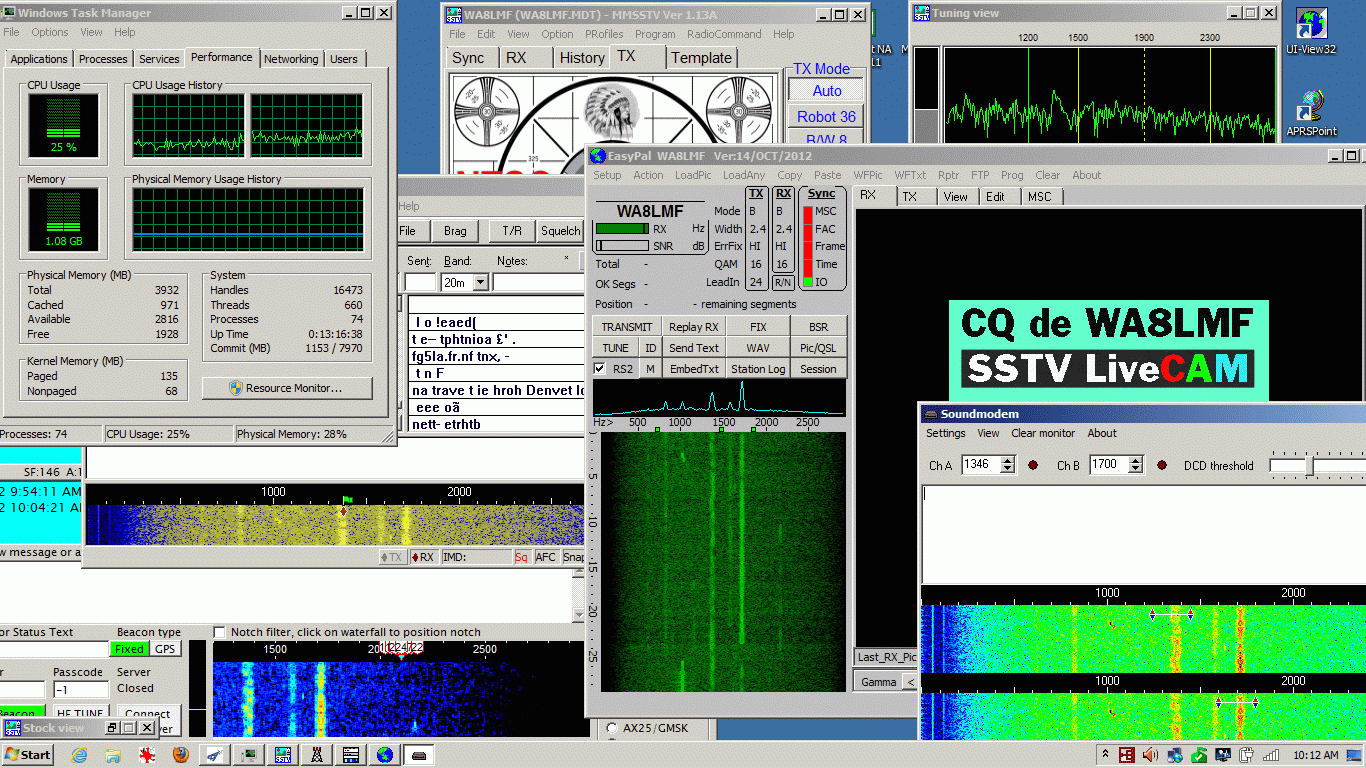1366x768 pixels.
Task: Increase Ch A frequency with stepper
Action: coord(1008,461)
